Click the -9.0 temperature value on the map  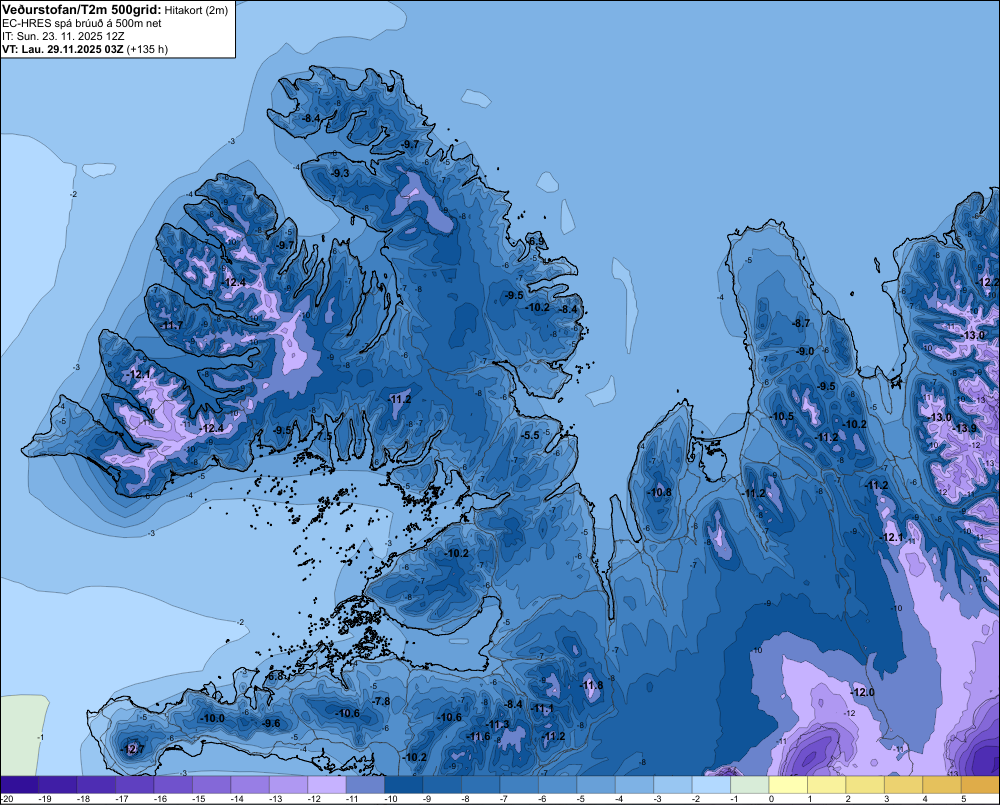click(805, 351)
